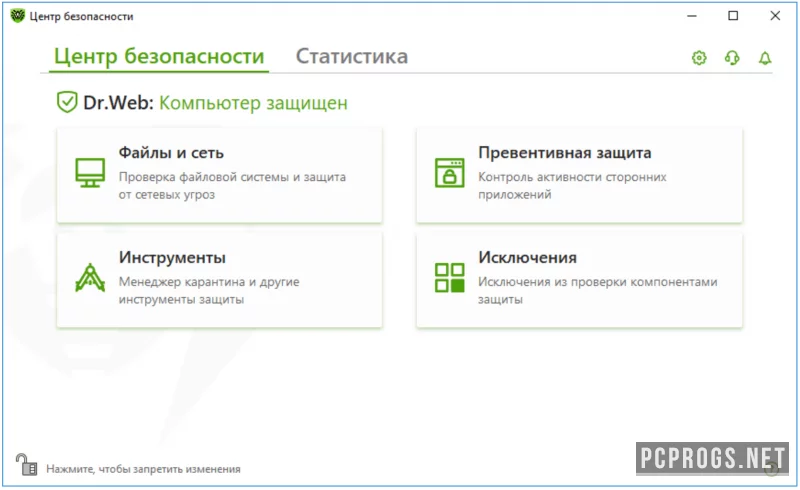Open the Превентивная защита card title
The image size is (800, 490).
(565, 153)
